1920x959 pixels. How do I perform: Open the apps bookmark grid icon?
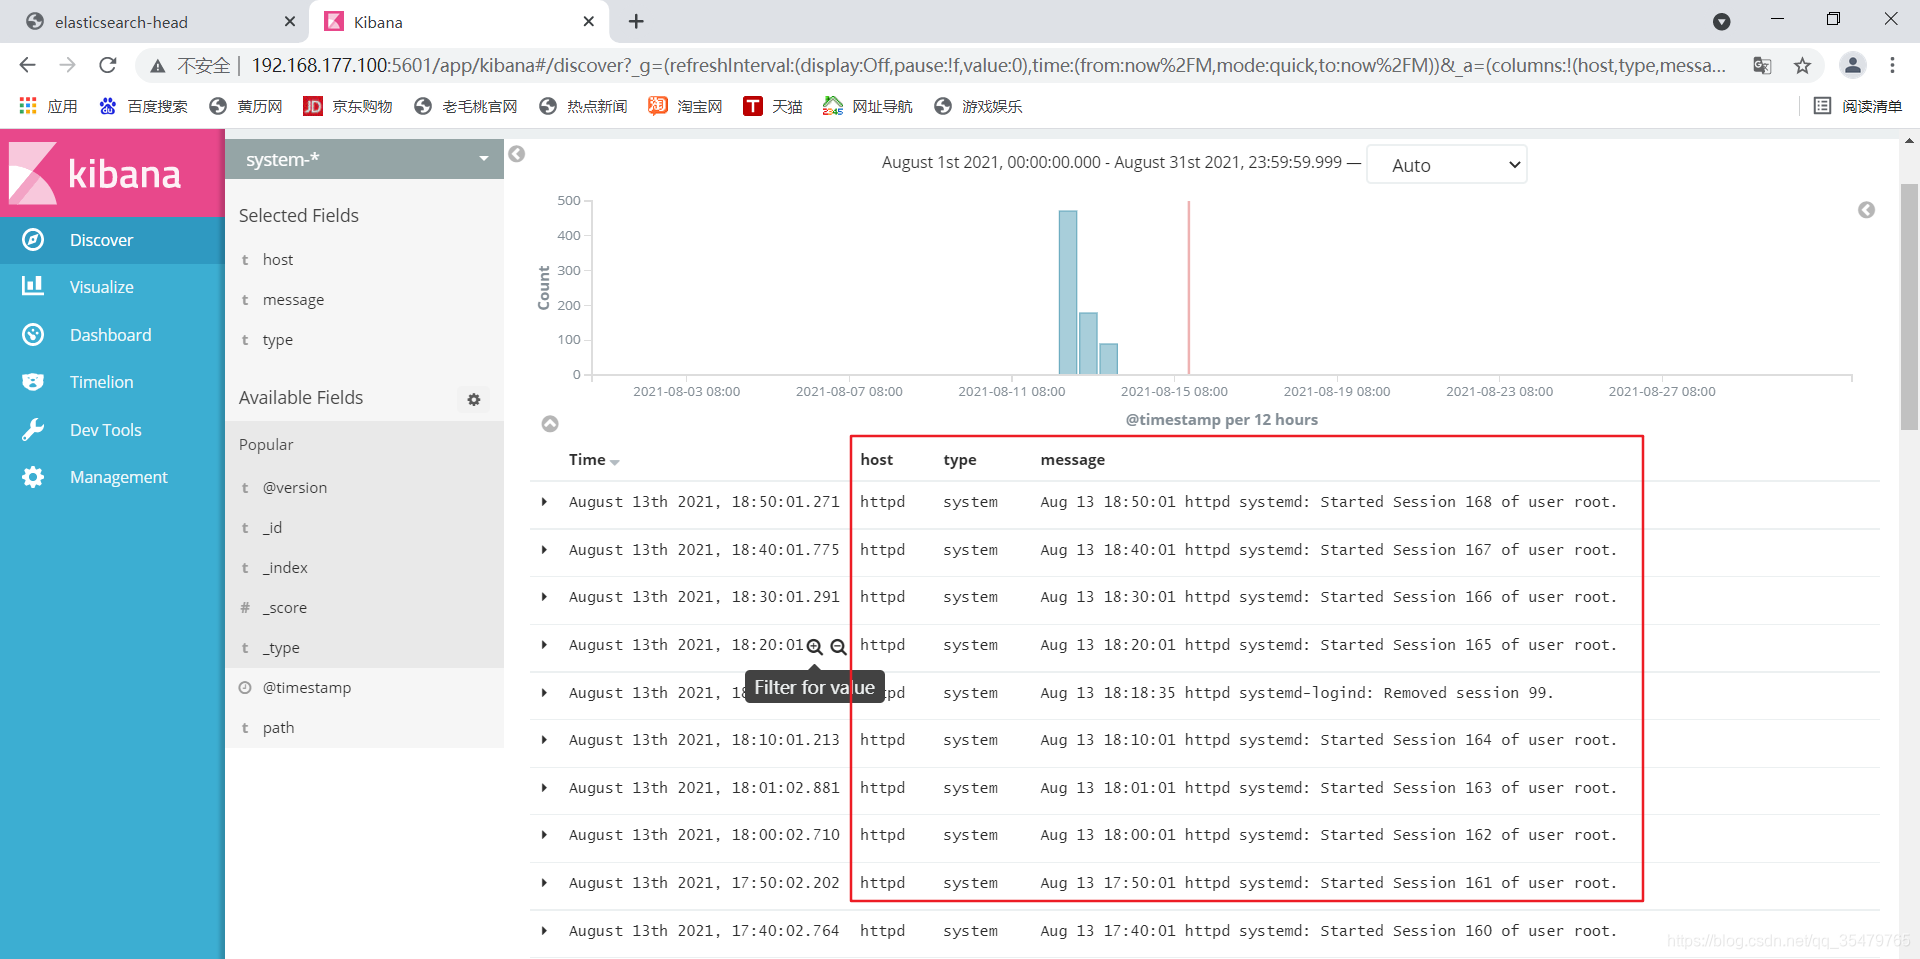tap(28, 106)
